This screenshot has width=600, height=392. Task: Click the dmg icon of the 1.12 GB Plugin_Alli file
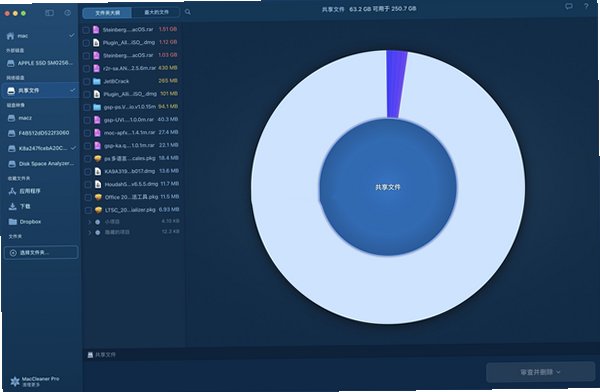(96, 42)
